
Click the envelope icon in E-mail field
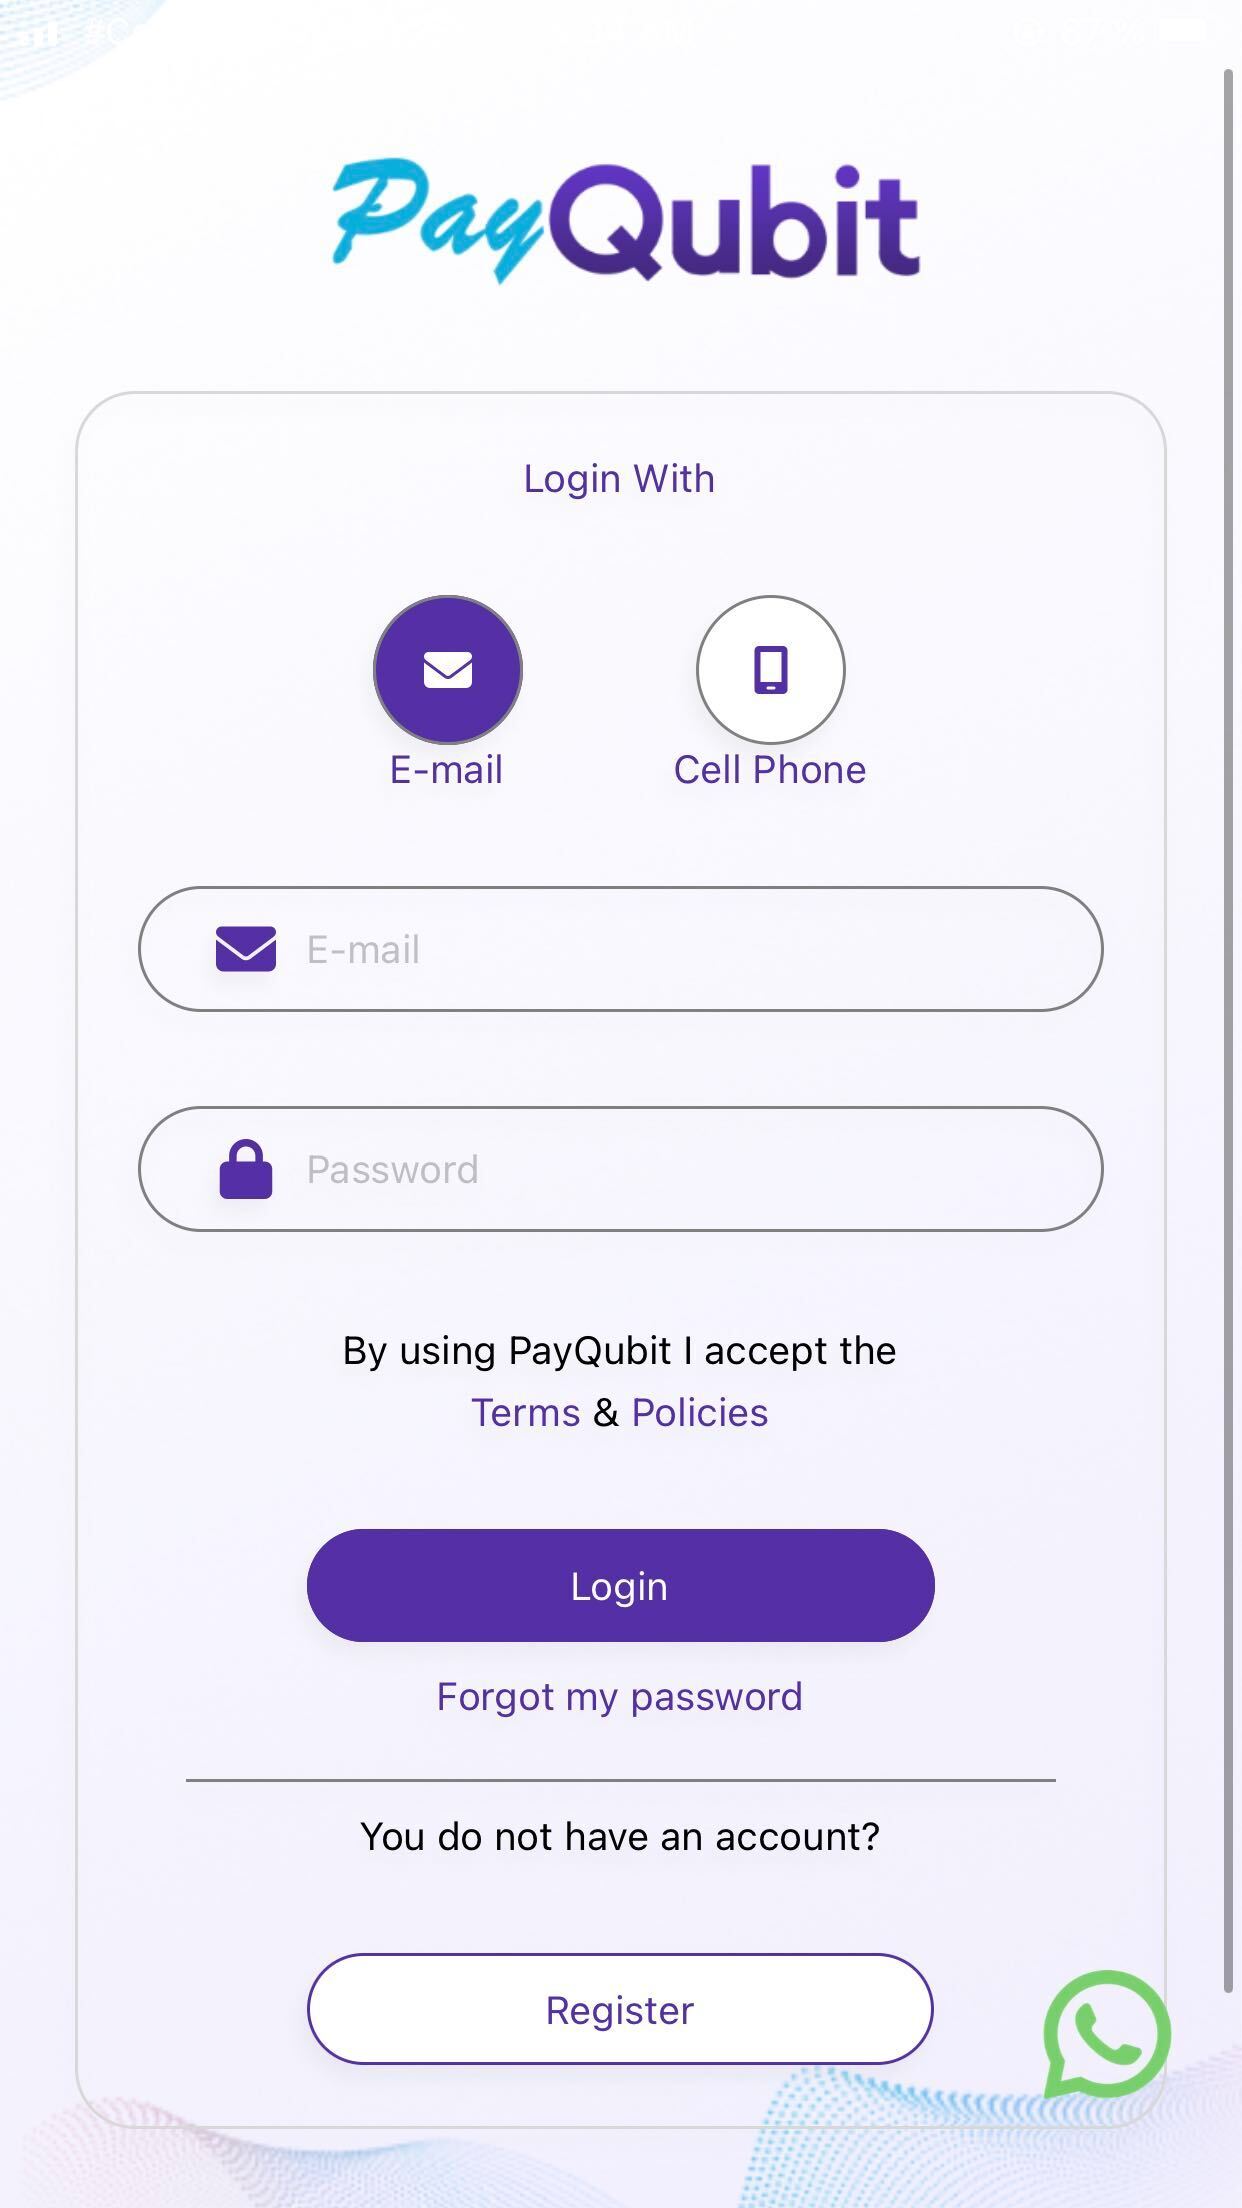pos(246,949)
